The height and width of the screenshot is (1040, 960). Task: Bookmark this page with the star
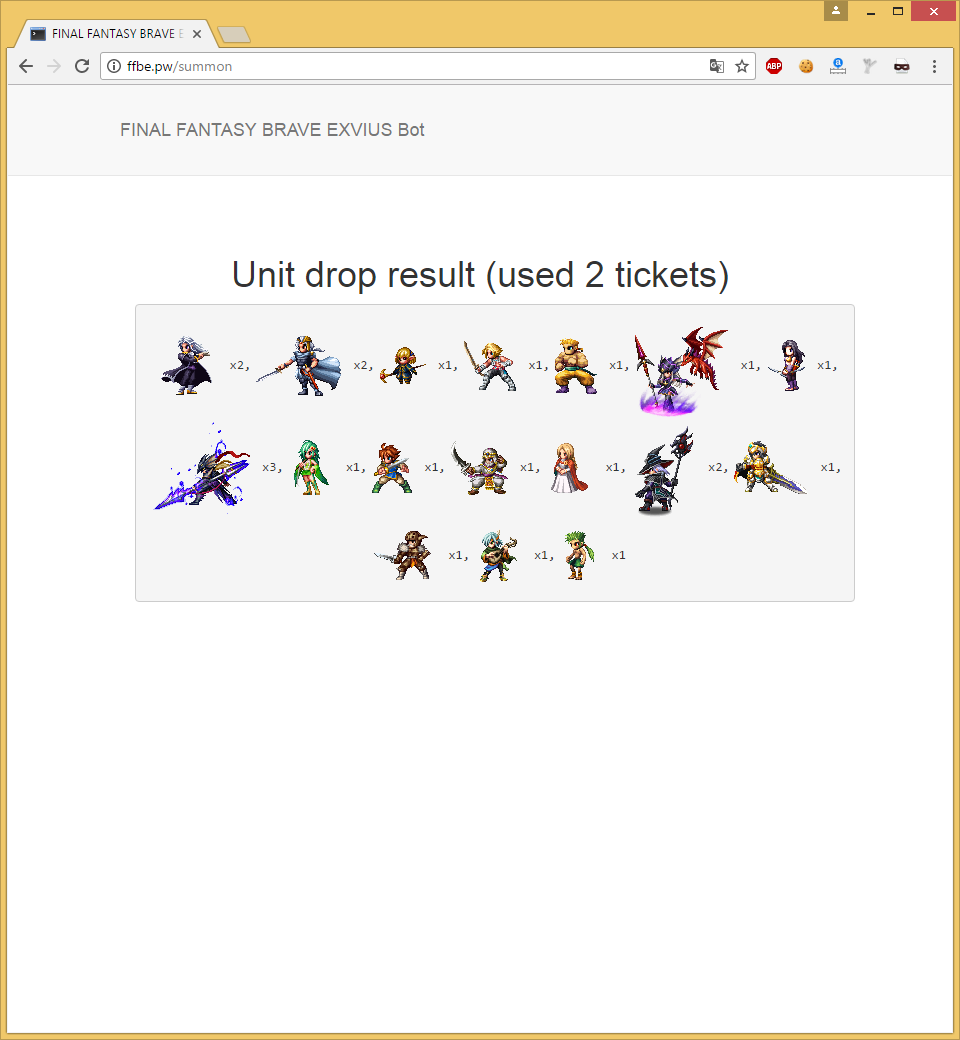742,66
